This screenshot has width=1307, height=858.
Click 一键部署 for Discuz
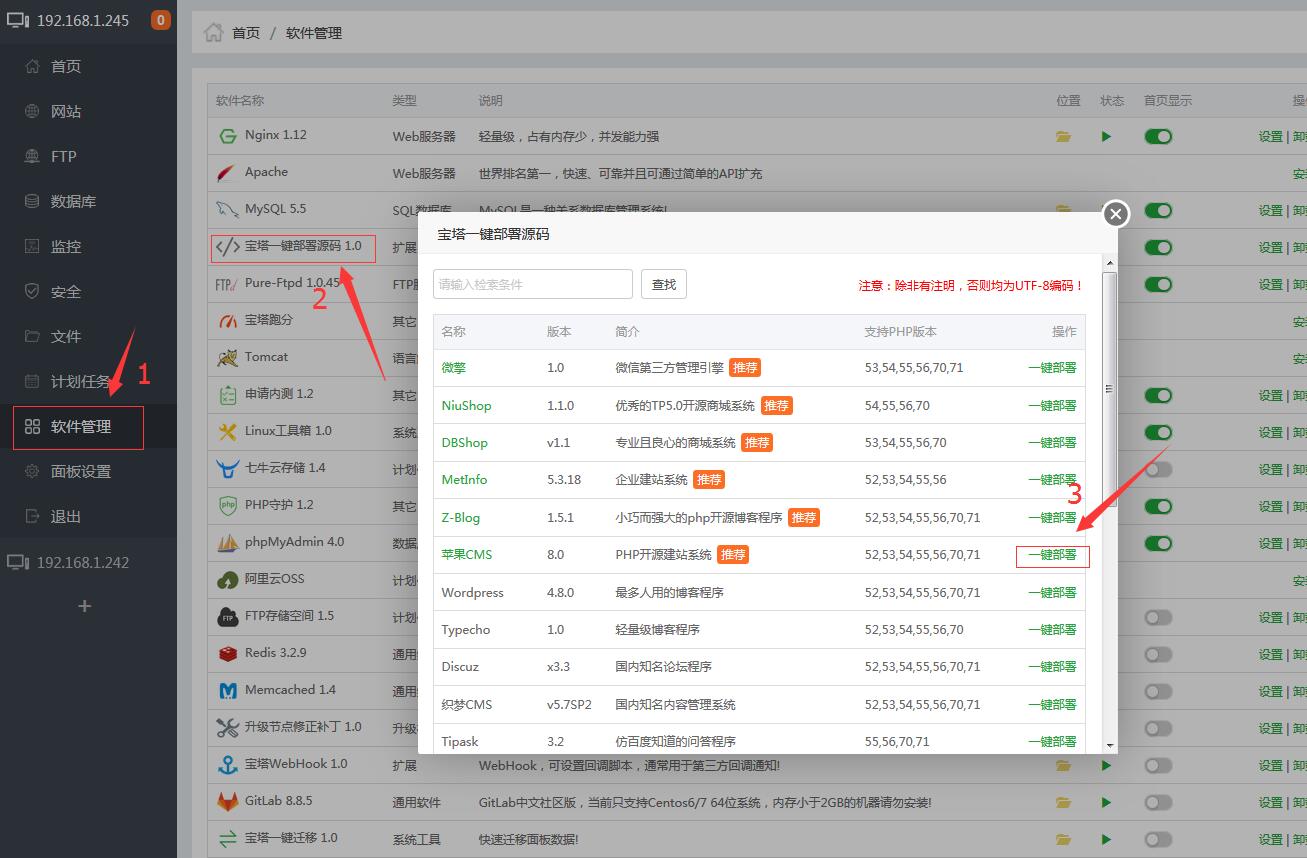(1052, 667)
